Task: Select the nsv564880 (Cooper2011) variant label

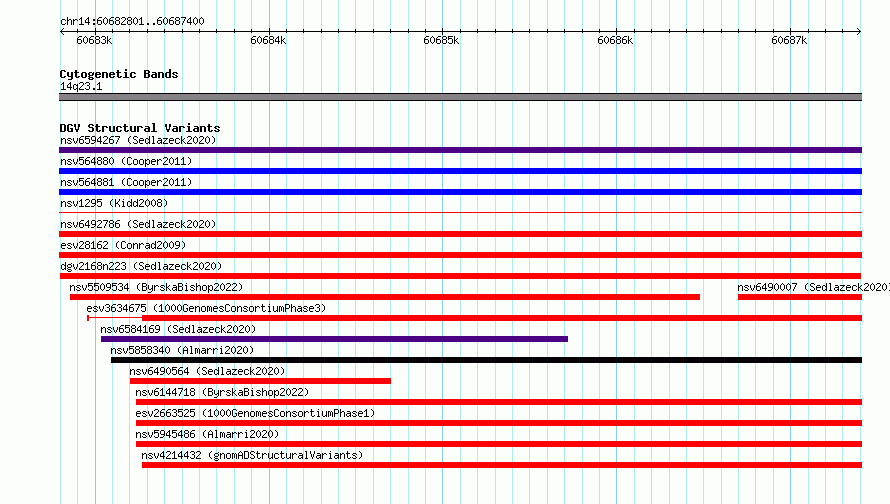Action: coord(126,161)
